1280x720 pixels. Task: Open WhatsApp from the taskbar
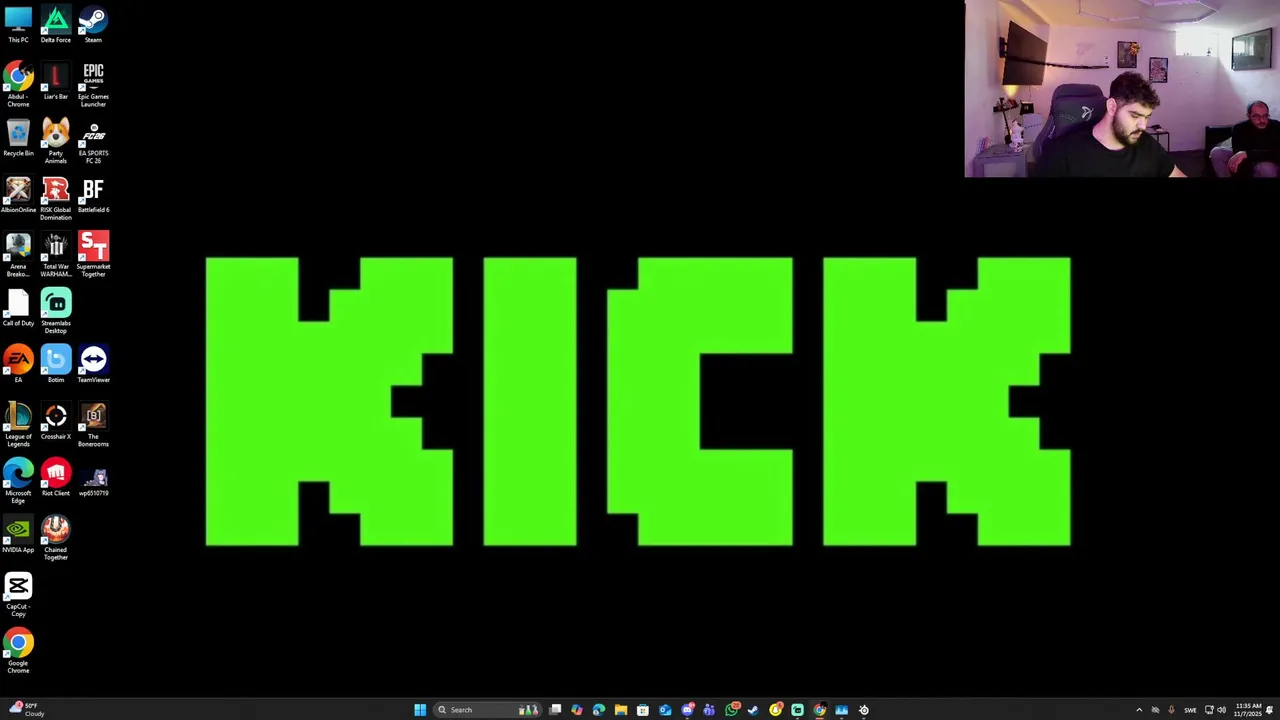732,710
